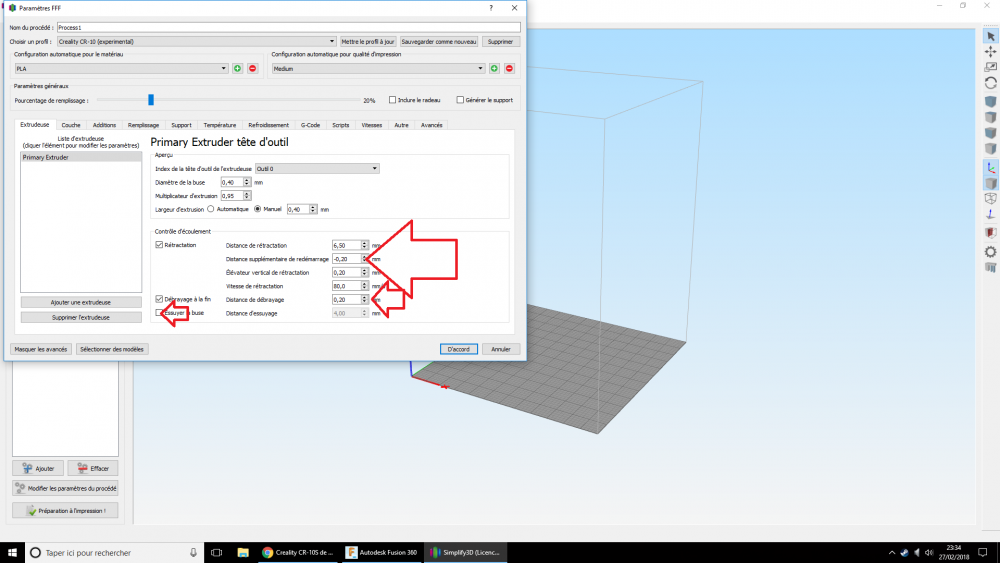
Task: Expand the PLA material dropdown
Action: pyautogui.click(x=121, y=68)
